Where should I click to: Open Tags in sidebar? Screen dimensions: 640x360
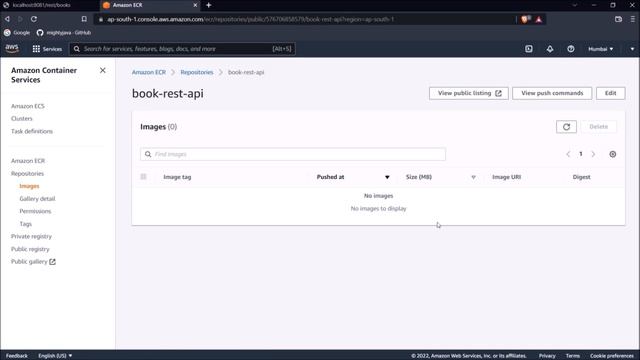pos(25,224)
